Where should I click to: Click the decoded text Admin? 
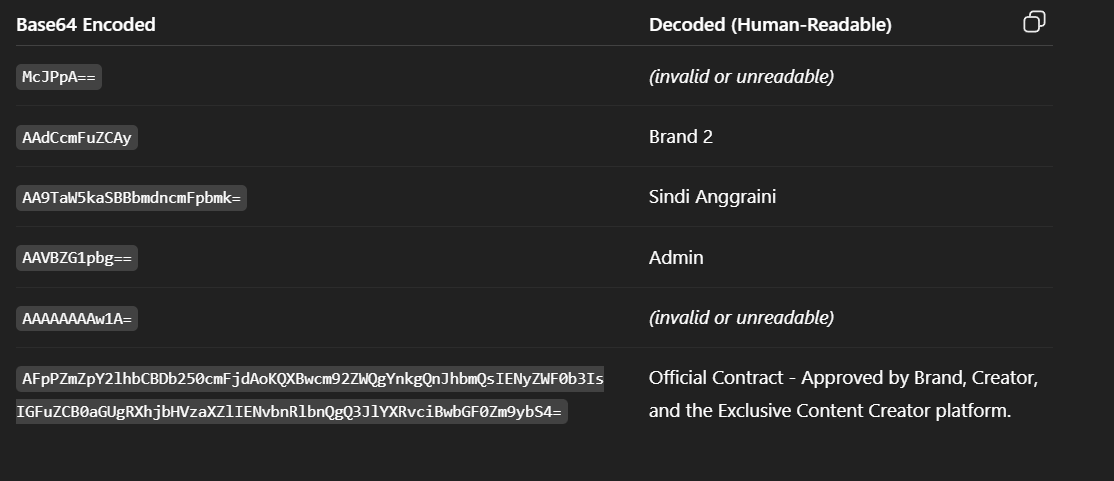676,257
